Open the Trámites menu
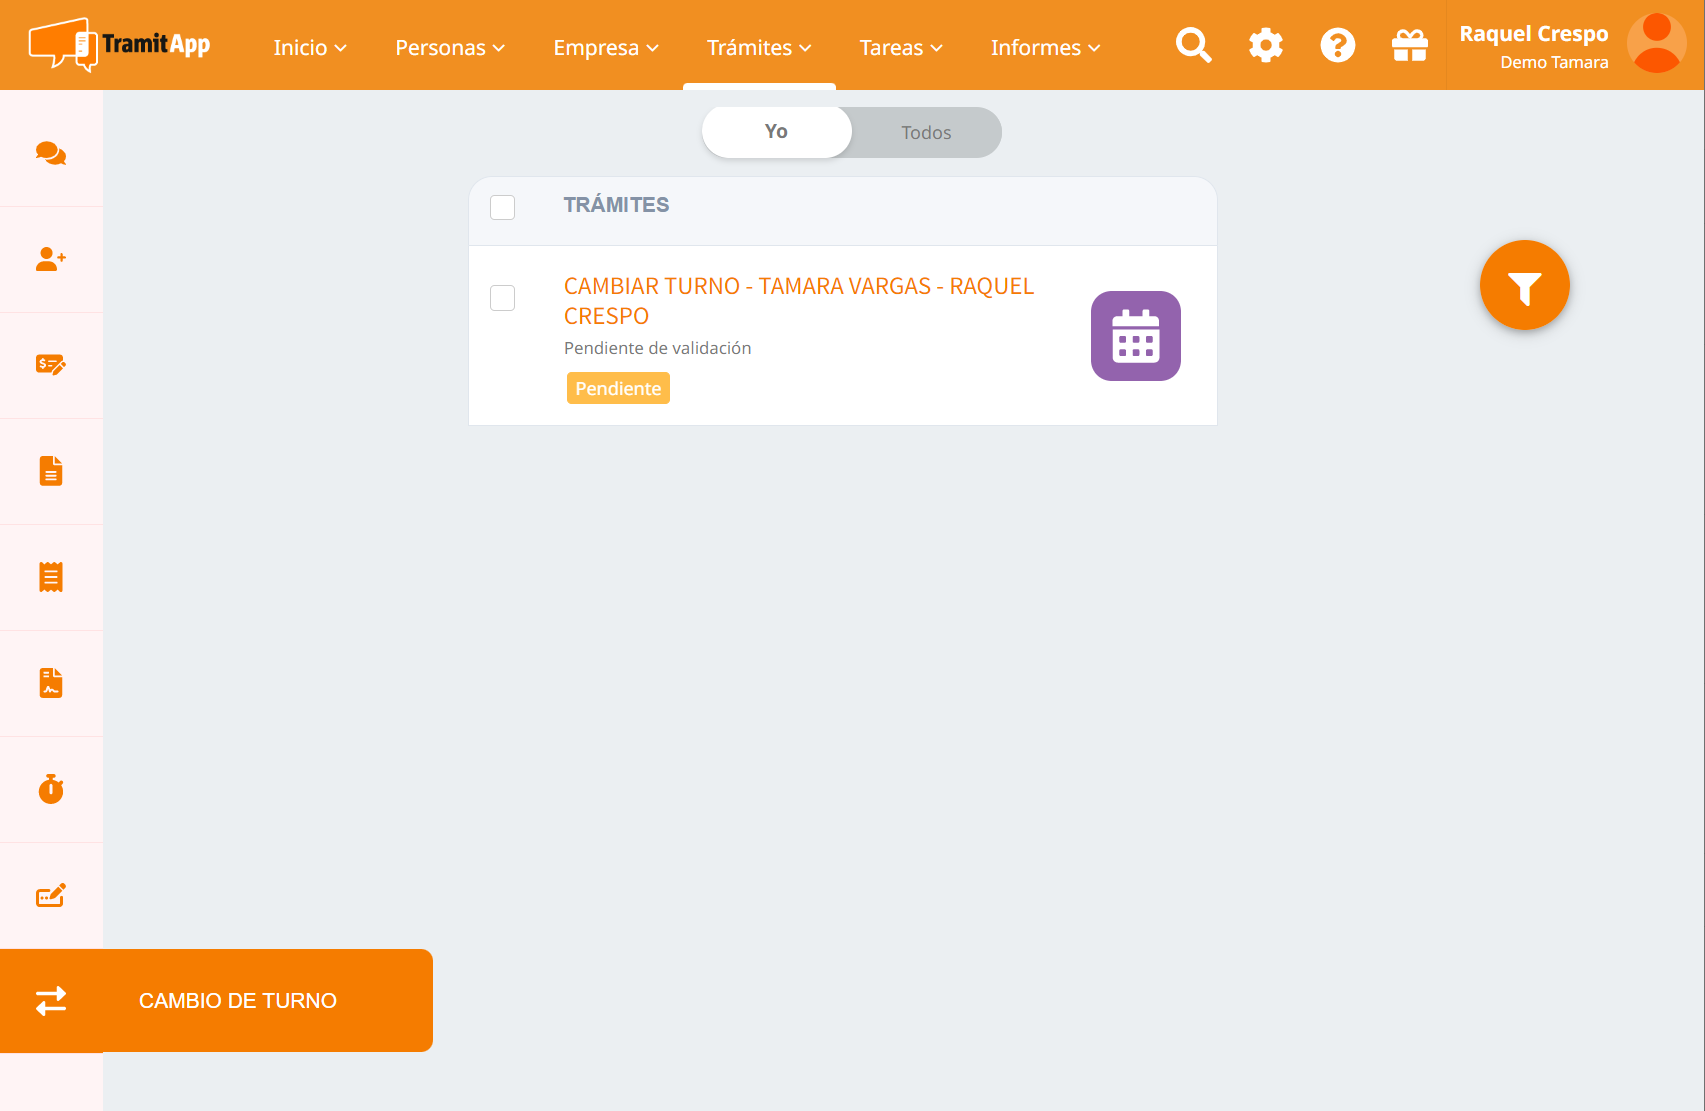The image size is (1705, 1111). pyautogui.click(x=759, y=48)
